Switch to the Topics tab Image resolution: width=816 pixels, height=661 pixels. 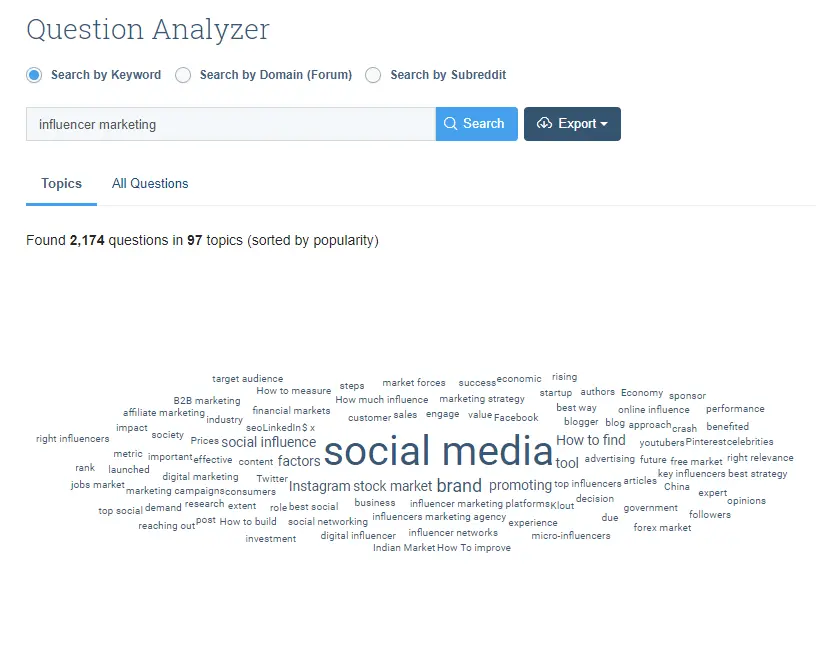tap(61, 184)
